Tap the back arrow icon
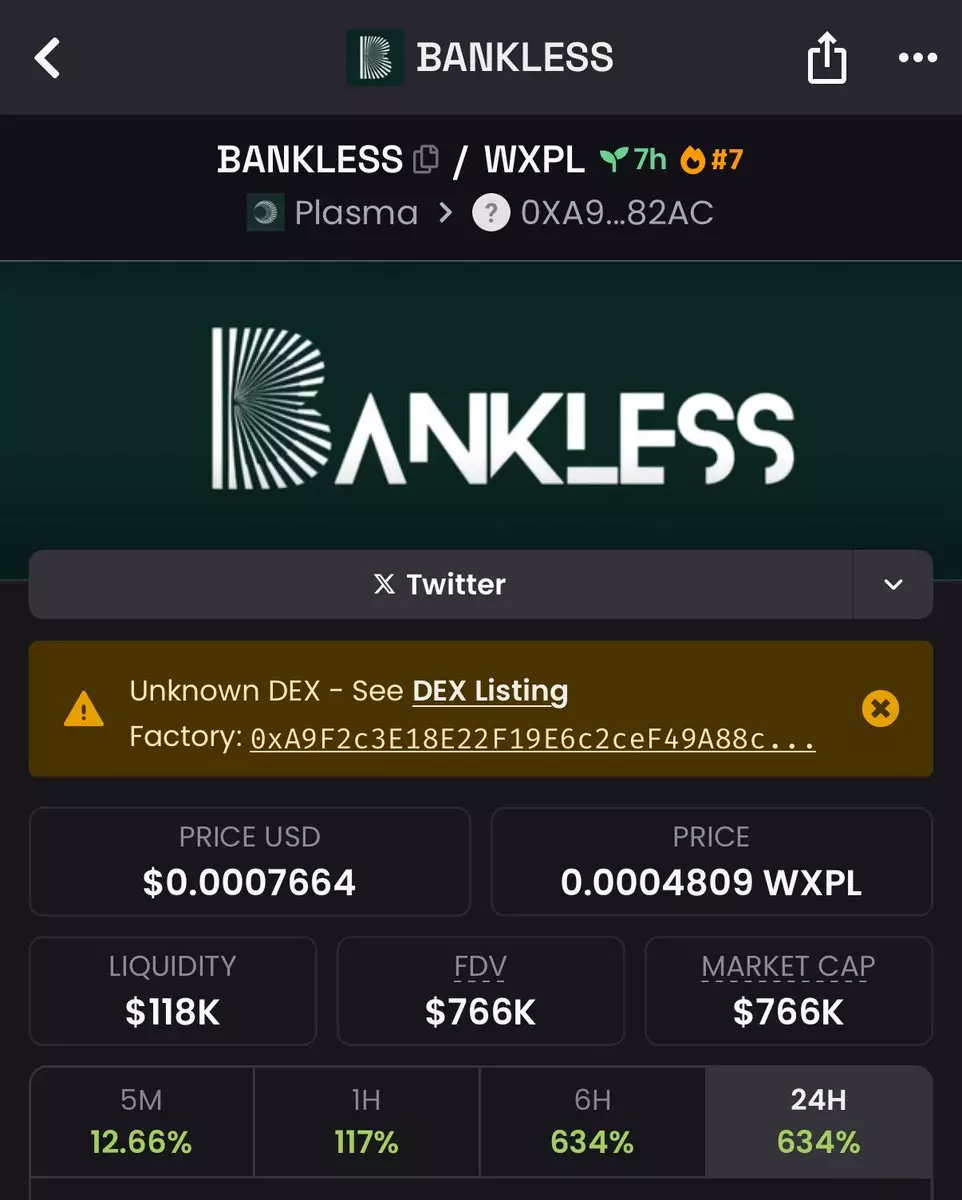This screenshot has width=962, height=1200. tap(48, 58)
